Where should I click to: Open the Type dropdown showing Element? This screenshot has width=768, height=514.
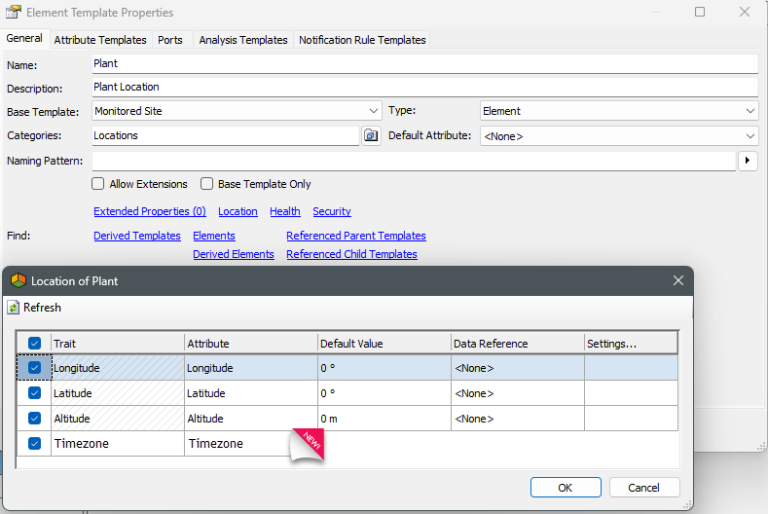(750, 111)
